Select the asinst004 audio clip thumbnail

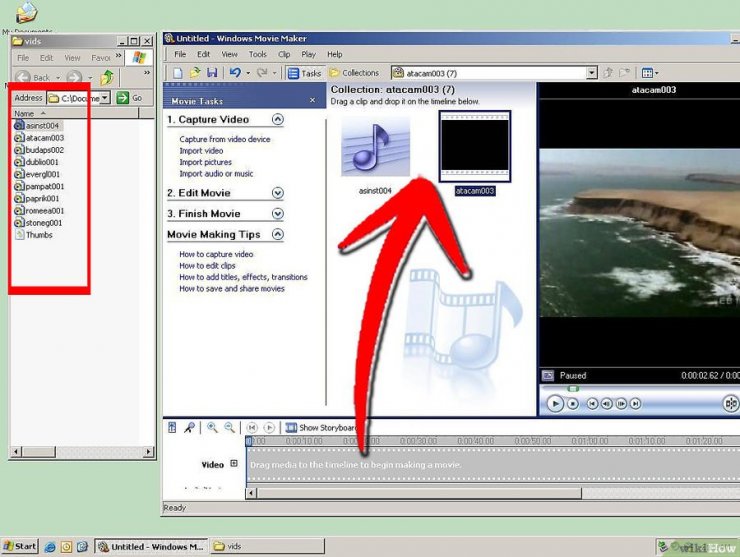click(x=375, y=147)
